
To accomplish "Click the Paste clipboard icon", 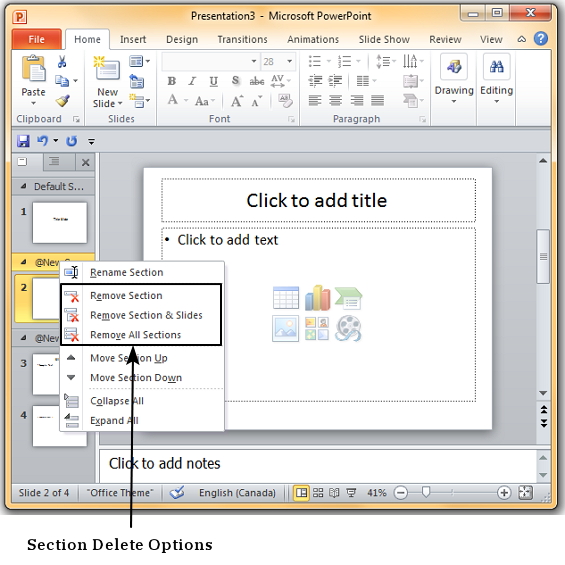I will coord(34,68).
